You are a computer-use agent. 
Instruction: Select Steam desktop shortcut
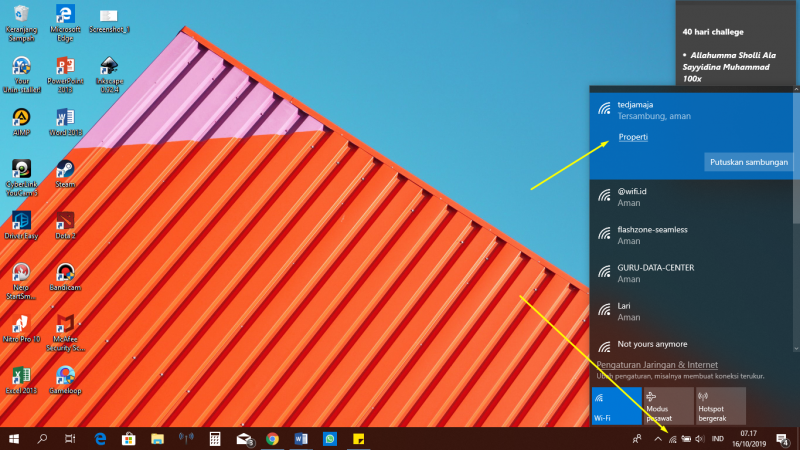pos(65,173)
